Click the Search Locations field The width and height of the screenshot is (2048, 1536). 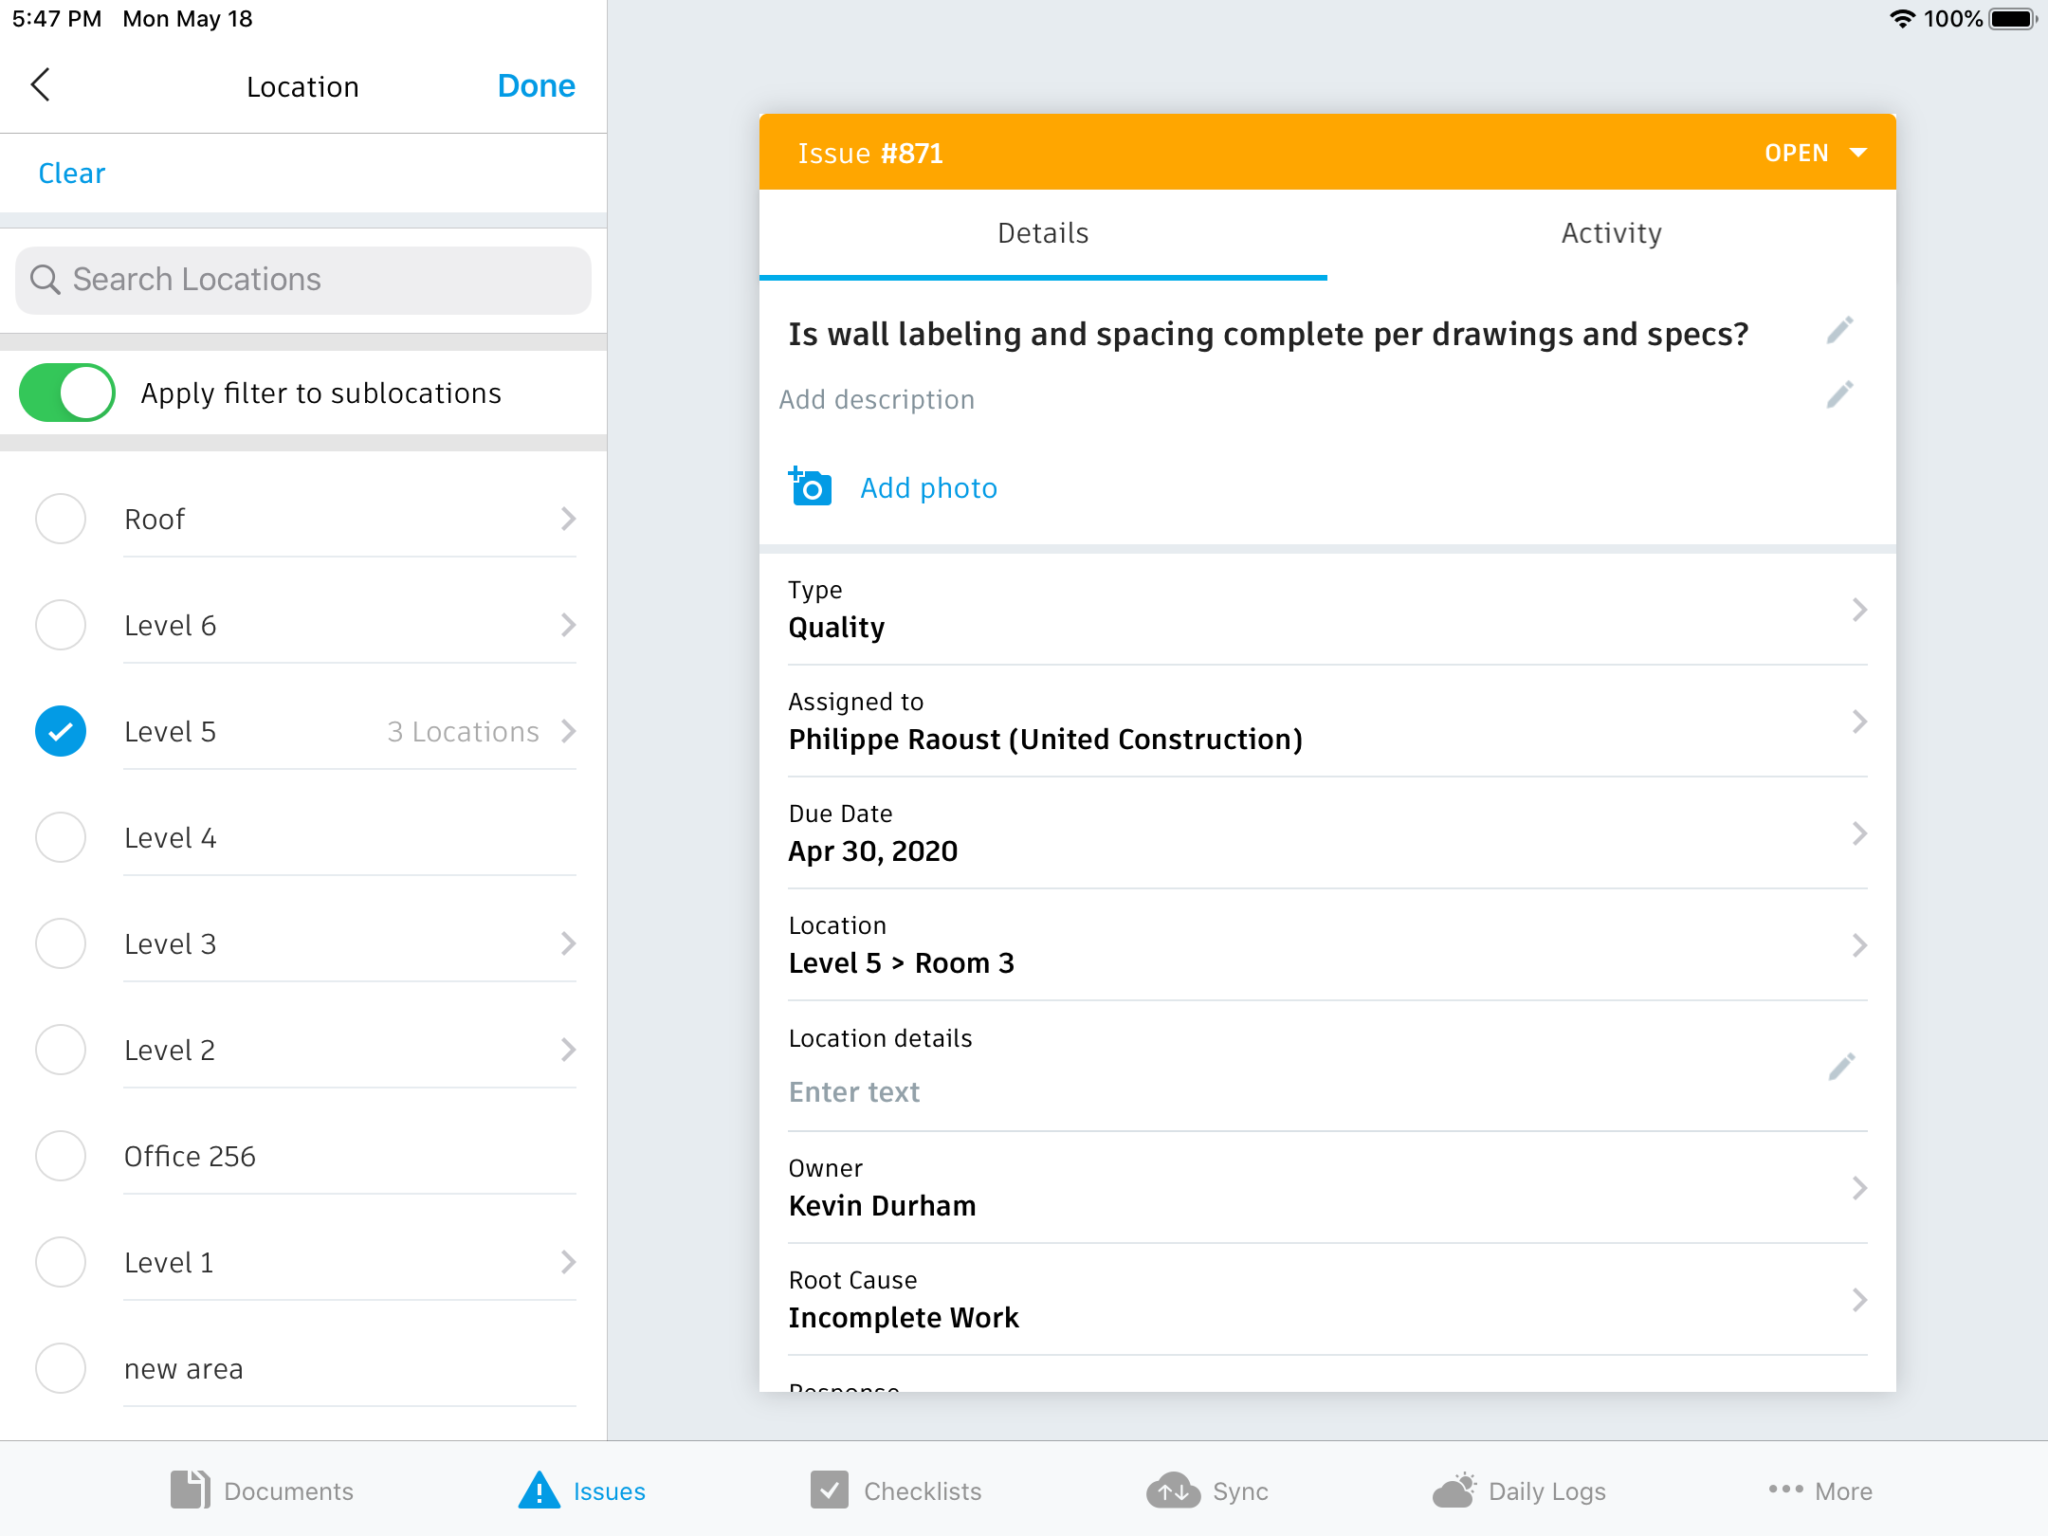click(x=302, y=280)
